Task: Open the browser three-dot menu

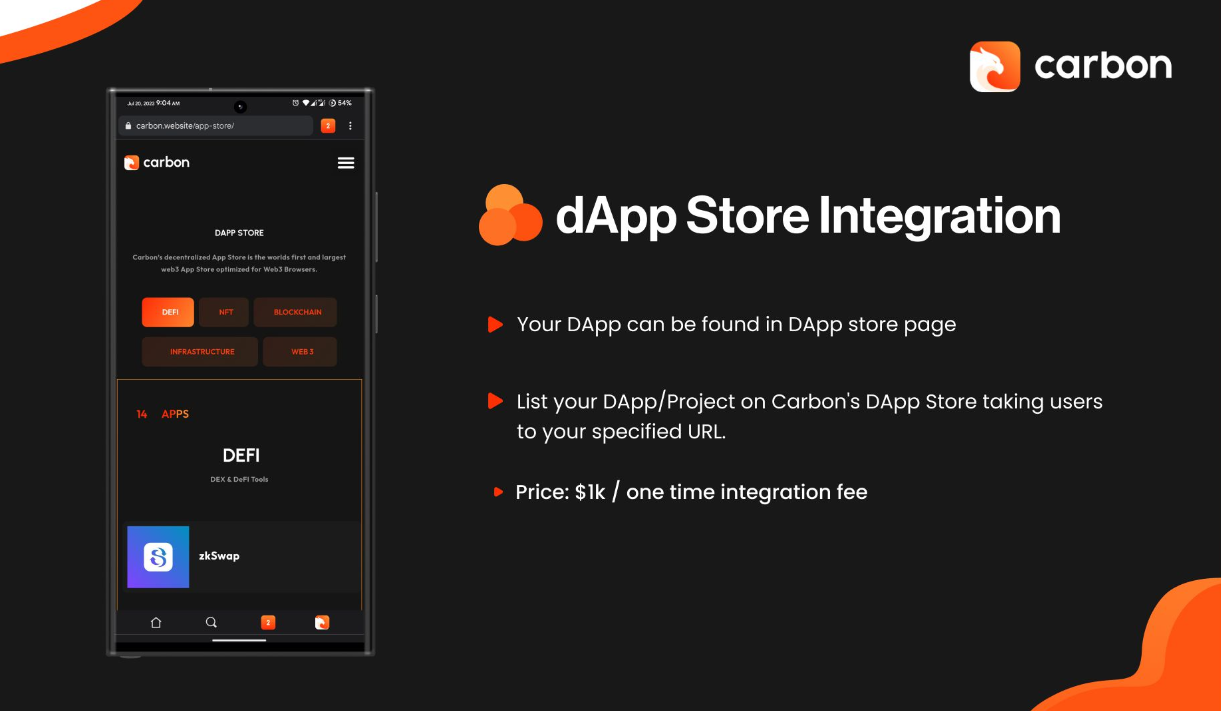Action: click(349, 125)
